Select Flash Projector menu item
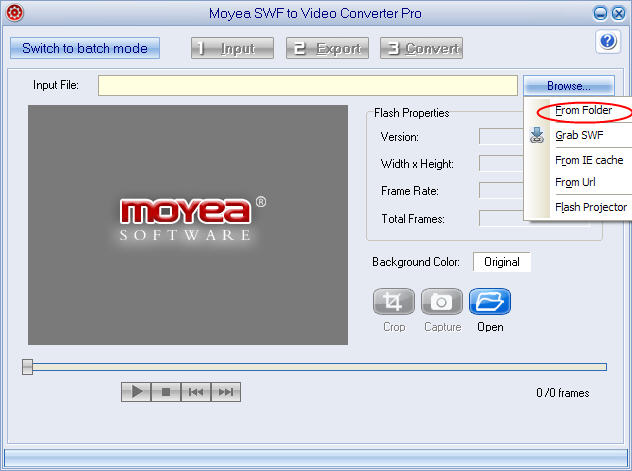632x471 pixels. tap(590, 207)
